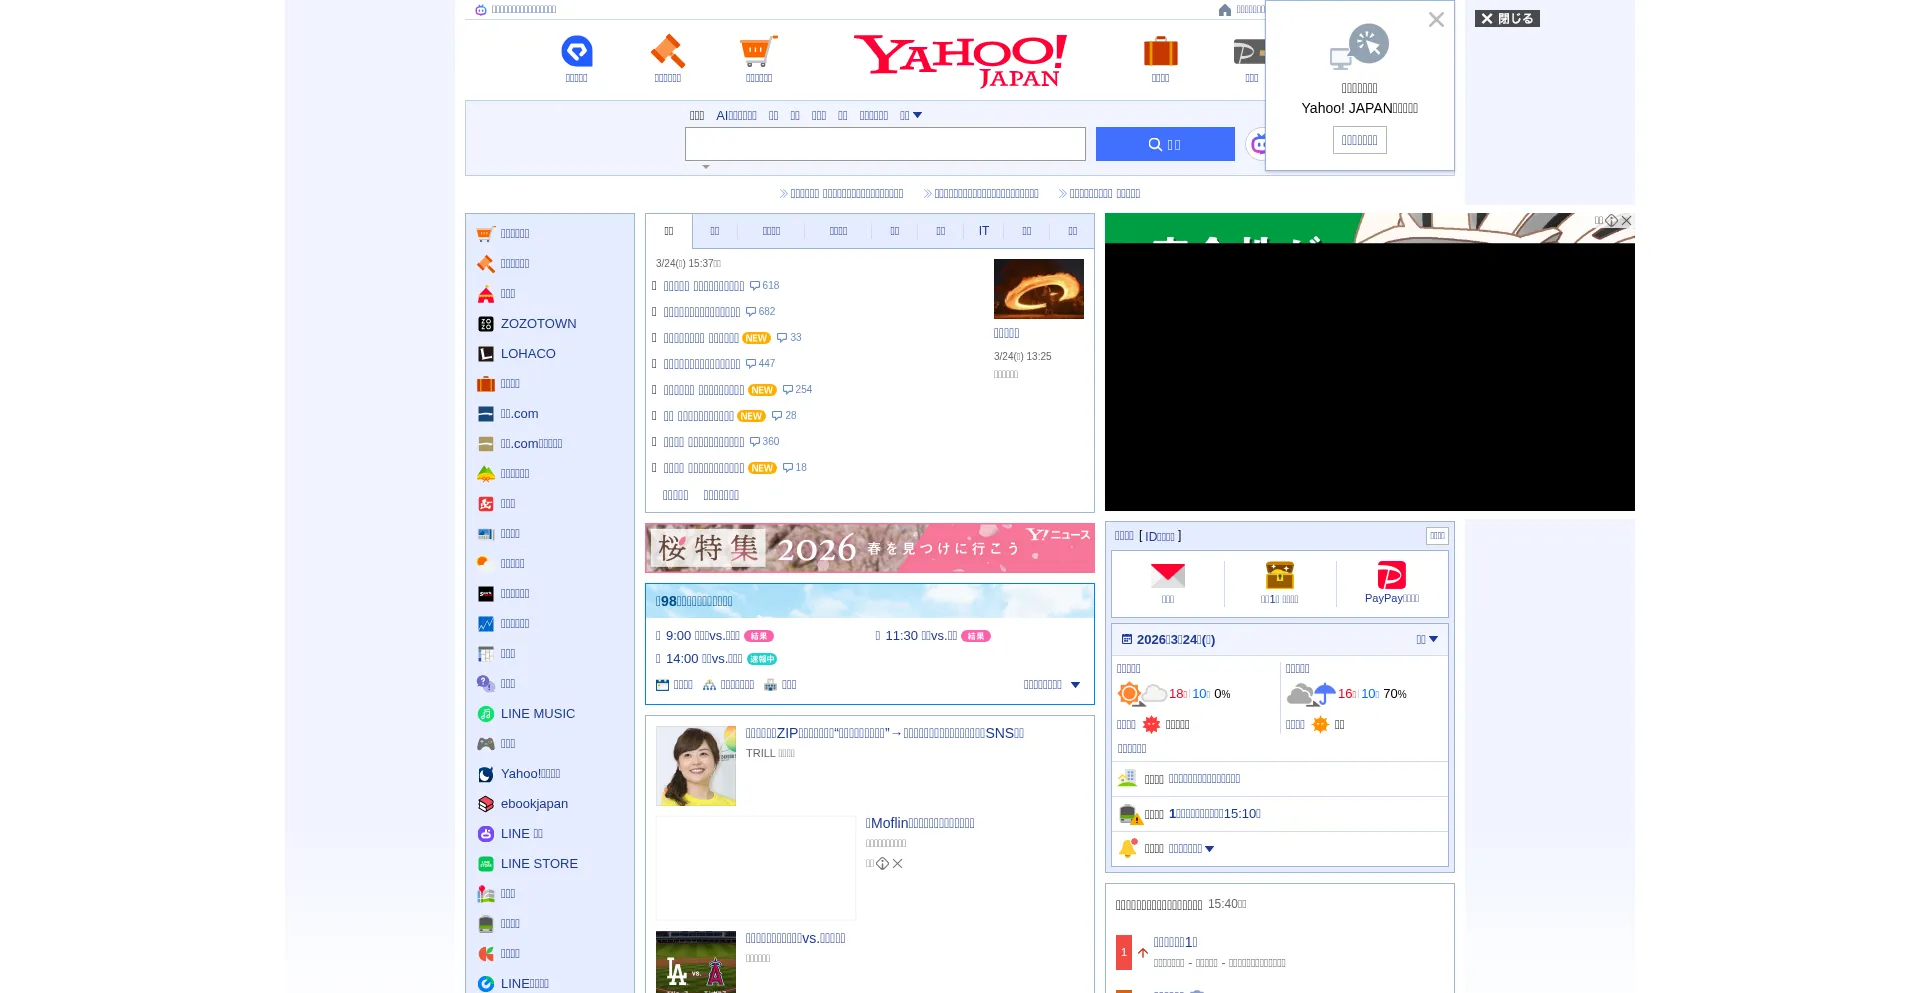
Task: Click the blue search button with magnifier
Action: [x=1165, y=144]
